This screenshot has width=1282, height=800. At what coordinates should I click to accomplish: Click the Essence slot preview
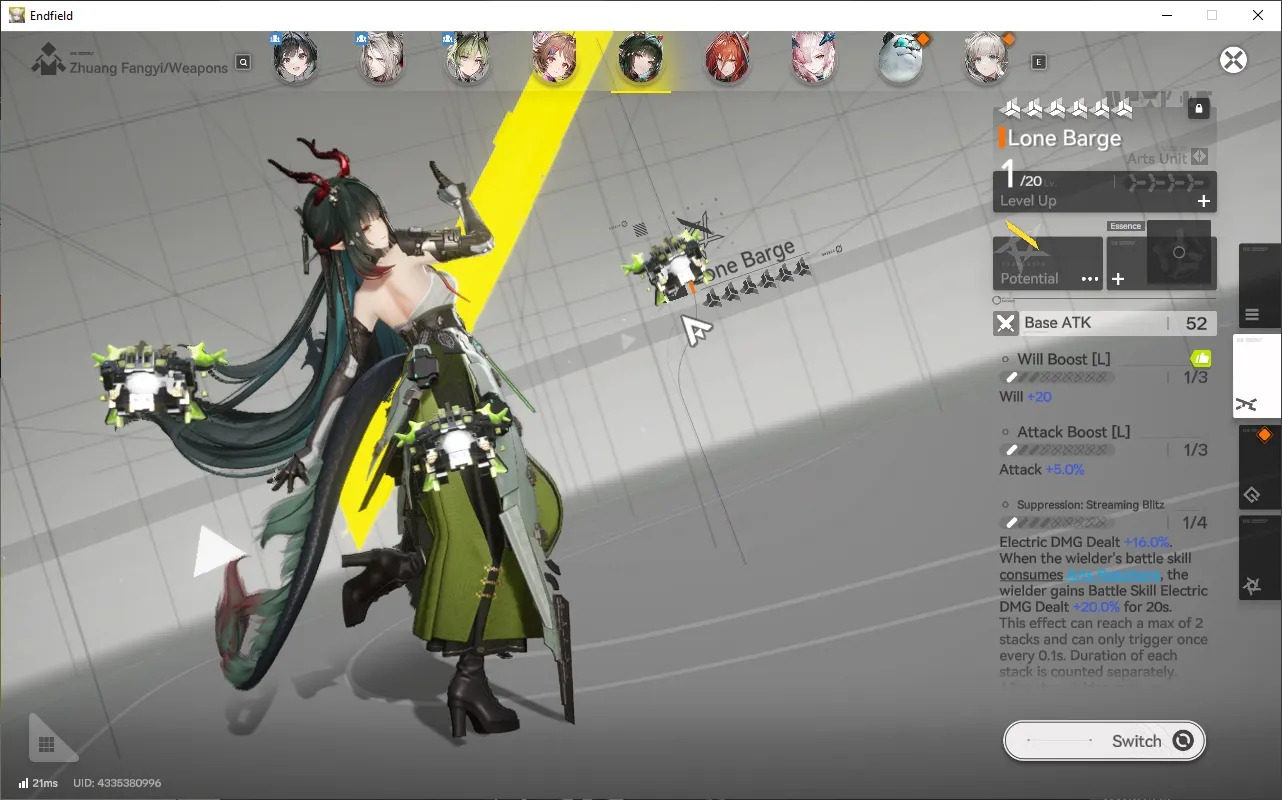1180,253
